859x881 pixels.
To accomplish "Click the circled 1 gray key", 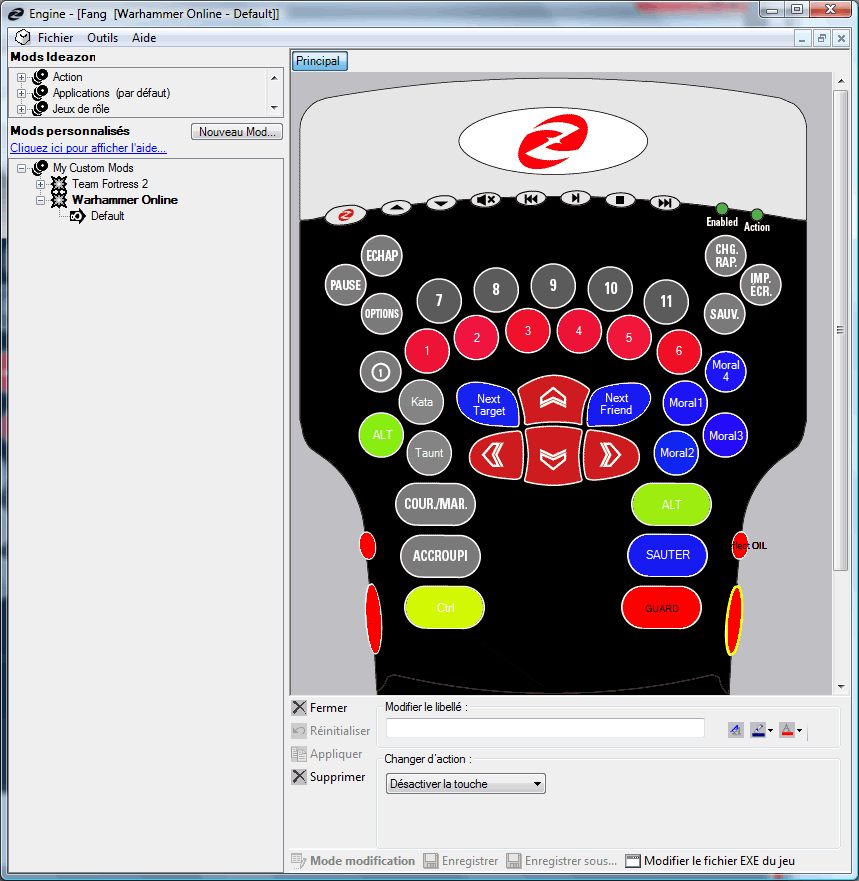I will tap(380, 372).
